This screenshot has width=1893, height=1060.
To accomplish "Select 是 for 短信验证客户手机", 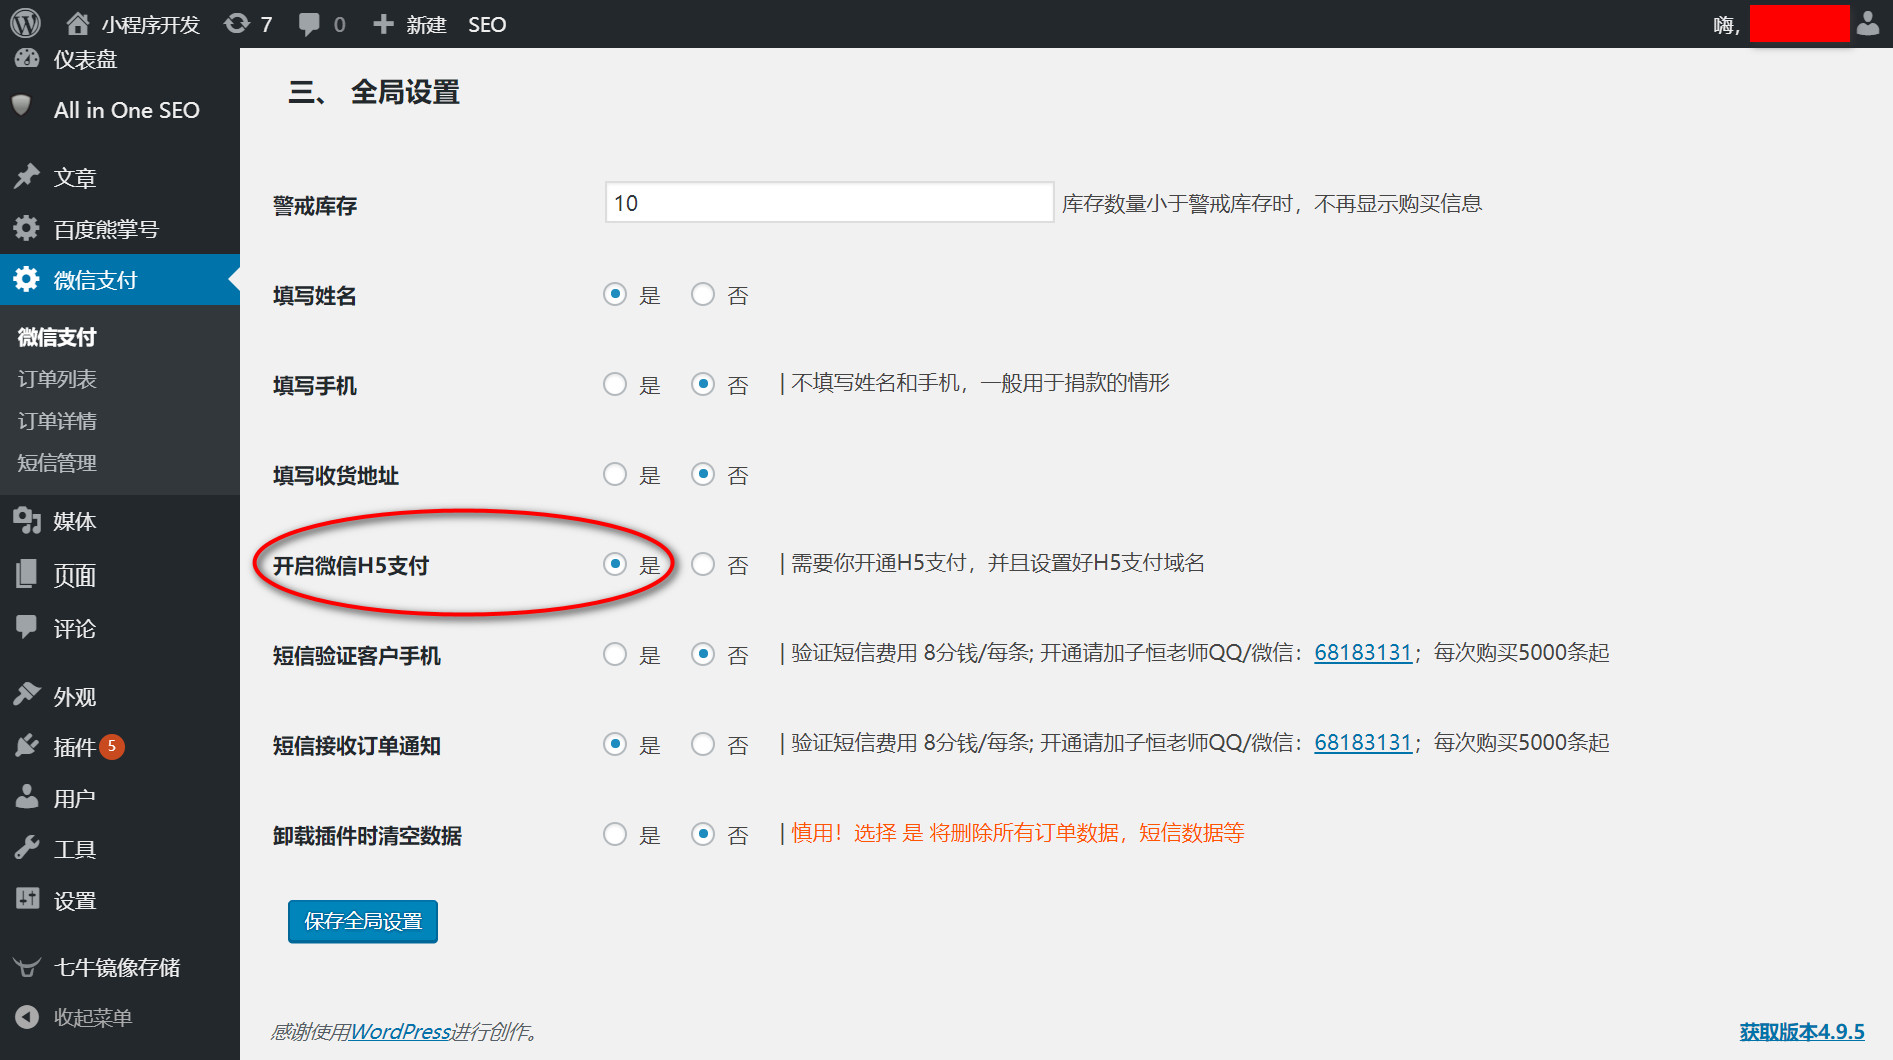I will click(615, 654).
